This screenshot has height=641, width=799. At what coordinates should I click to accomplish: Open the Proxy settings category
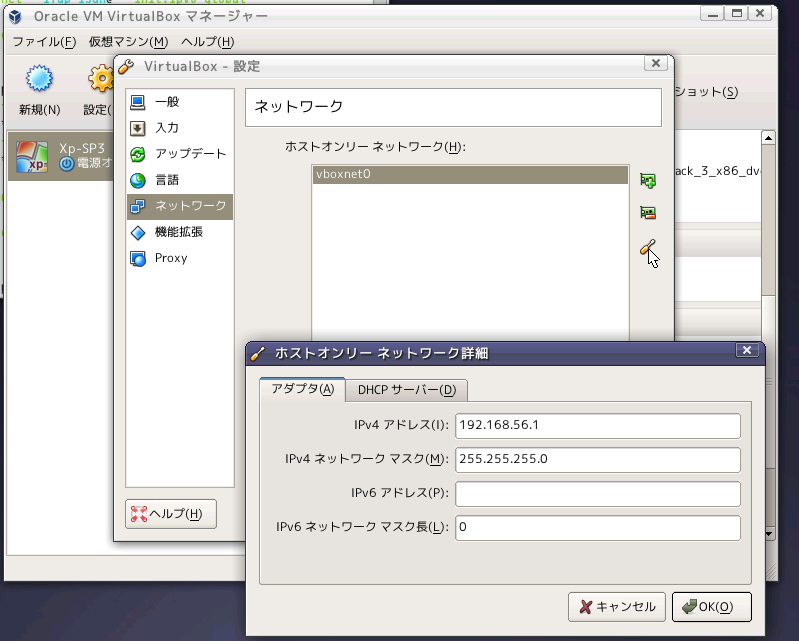[170, 258]
